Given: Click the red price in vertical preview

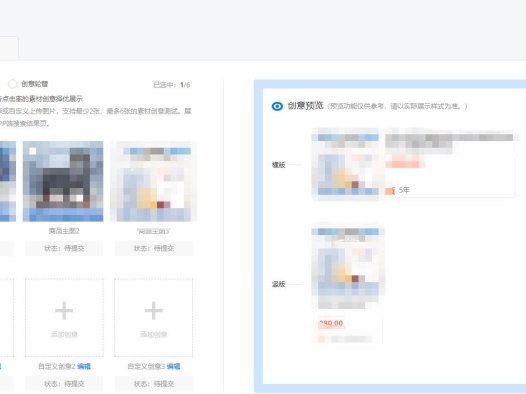Looking at the screenshot, I should [x=331, y=323].
